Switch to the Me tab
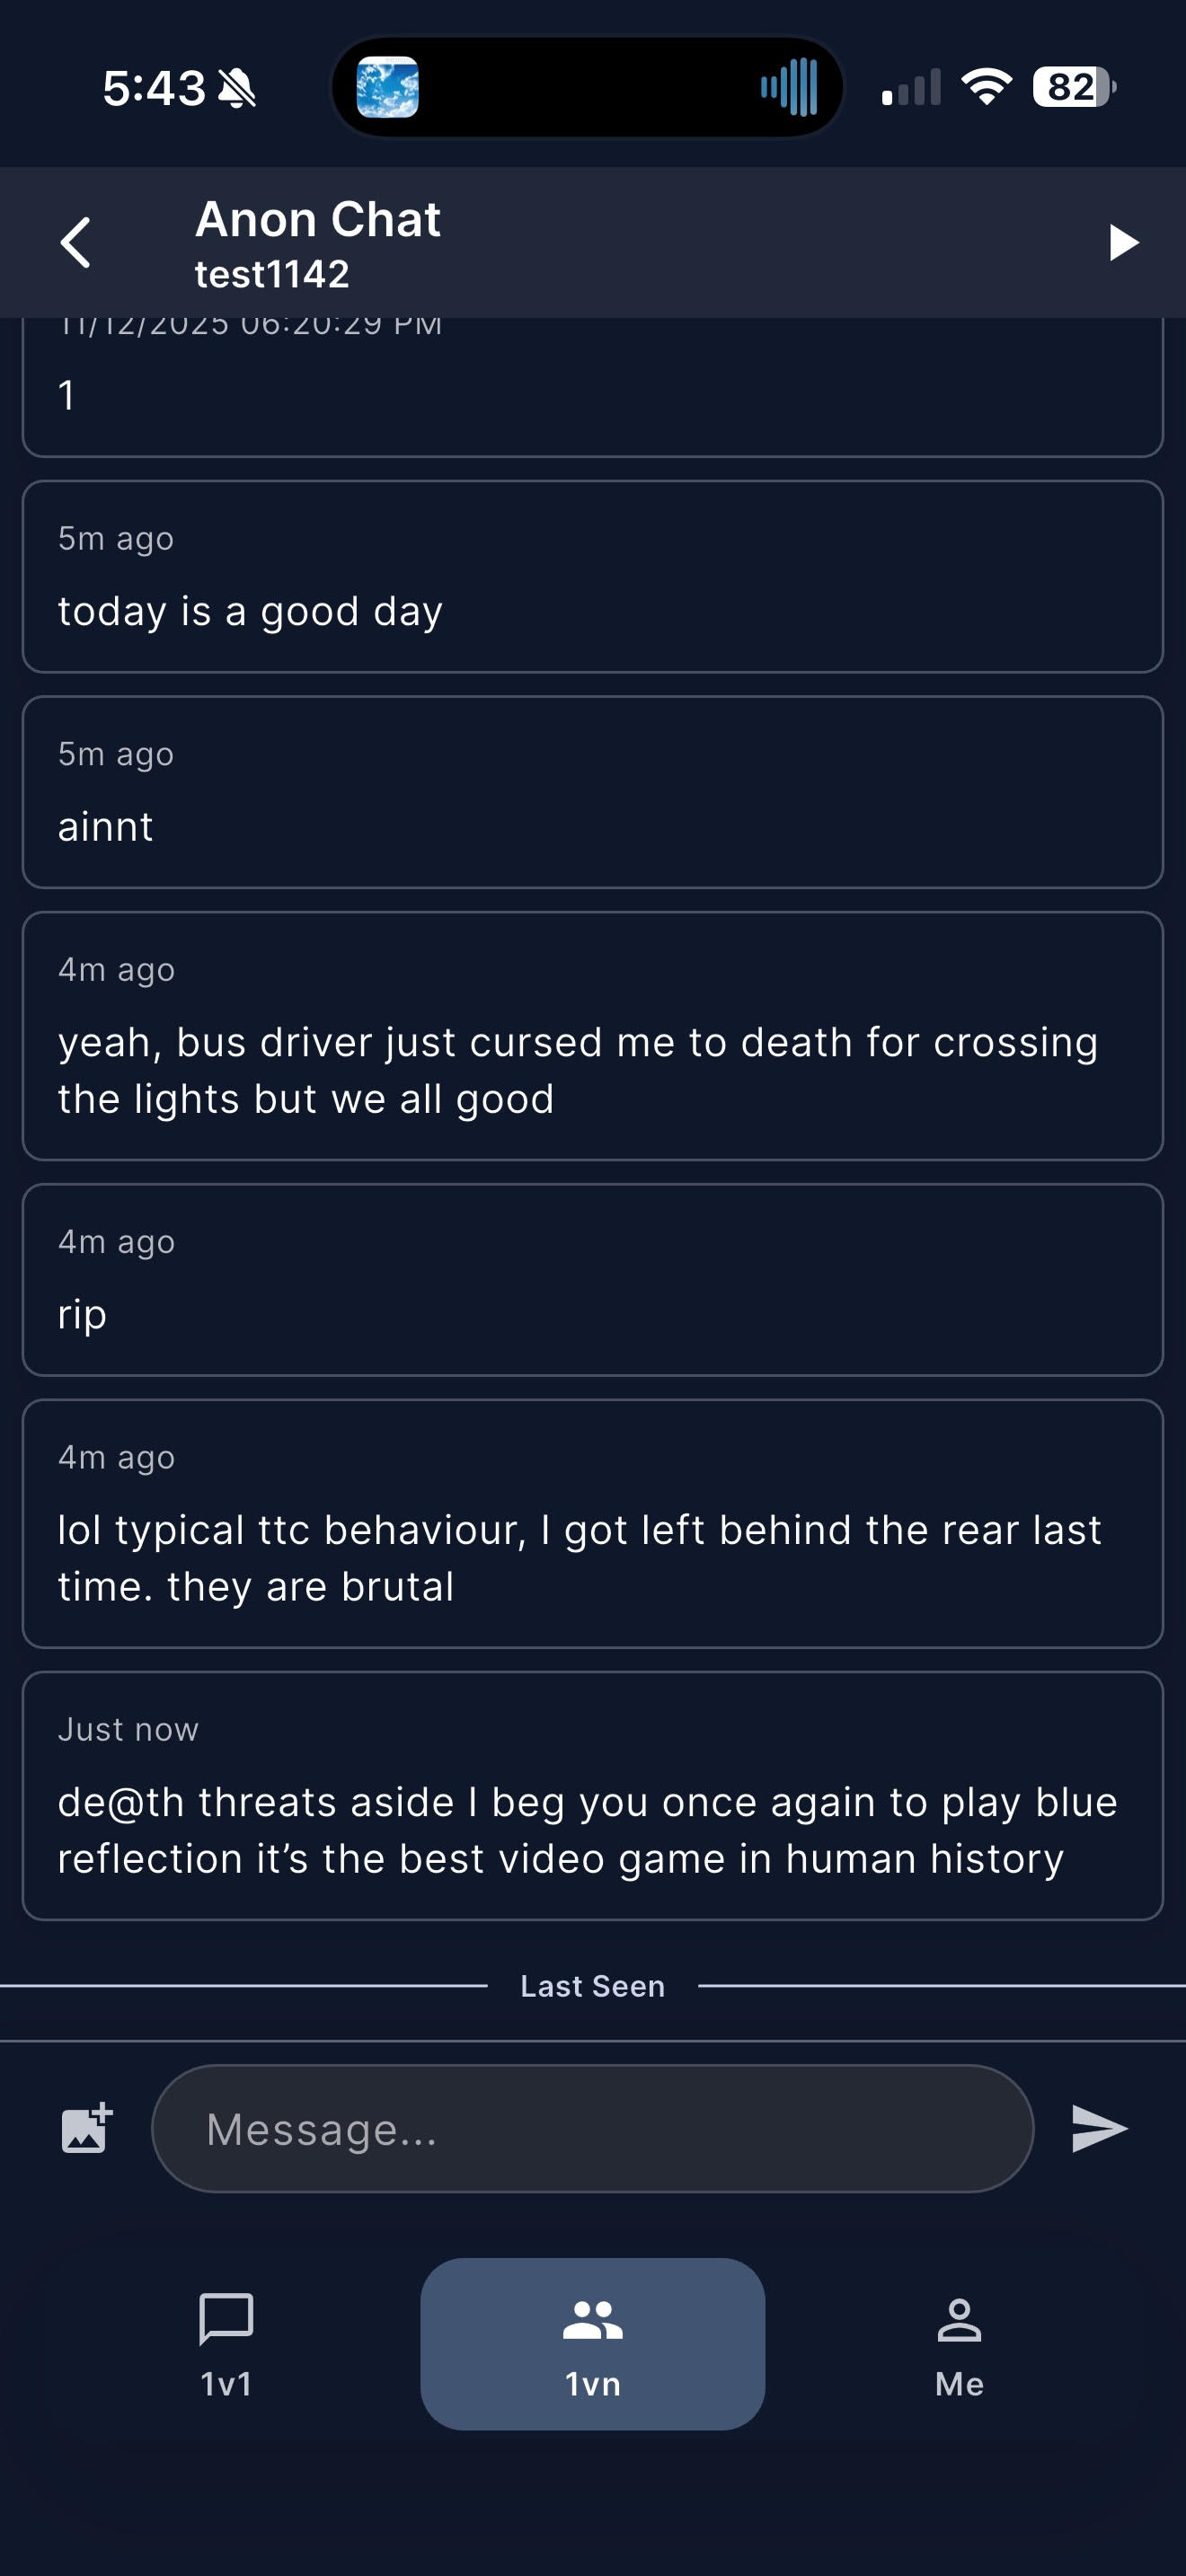 [958, 2345]
